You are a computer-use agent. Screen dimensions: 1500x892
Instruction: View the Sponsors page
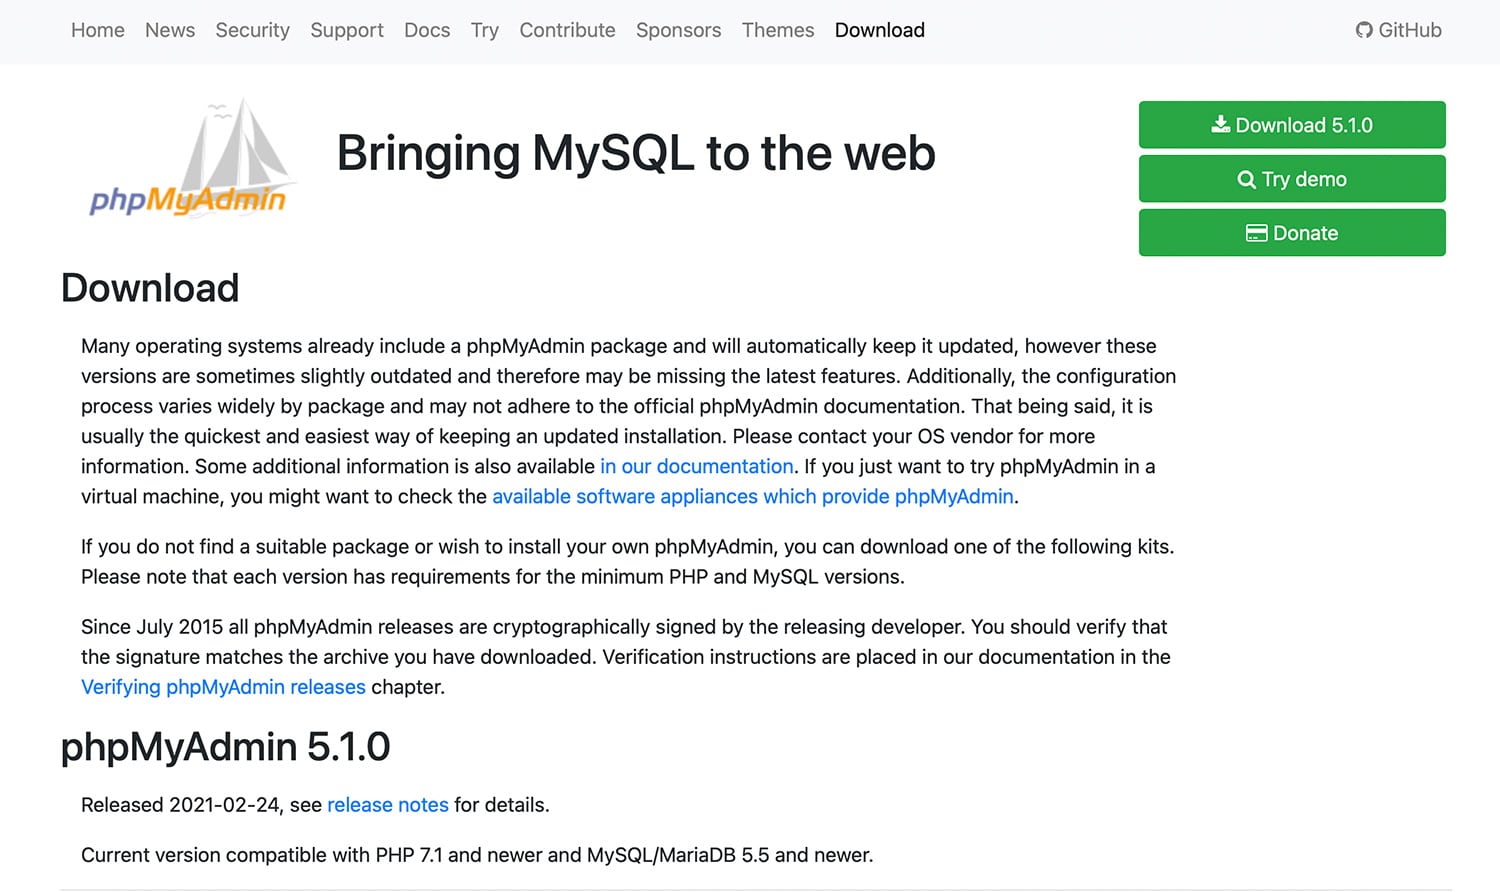[678, 30]
